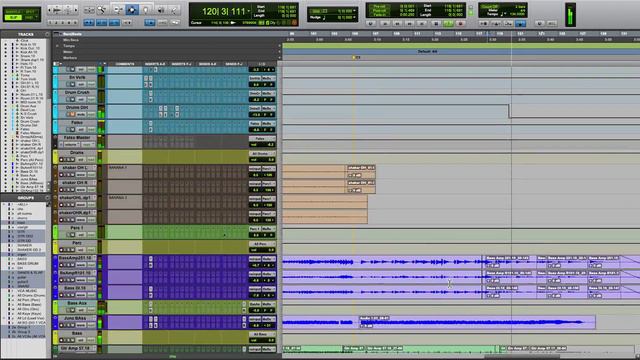
Task: Click the Fade-in transport button
Action: [379, 15]
